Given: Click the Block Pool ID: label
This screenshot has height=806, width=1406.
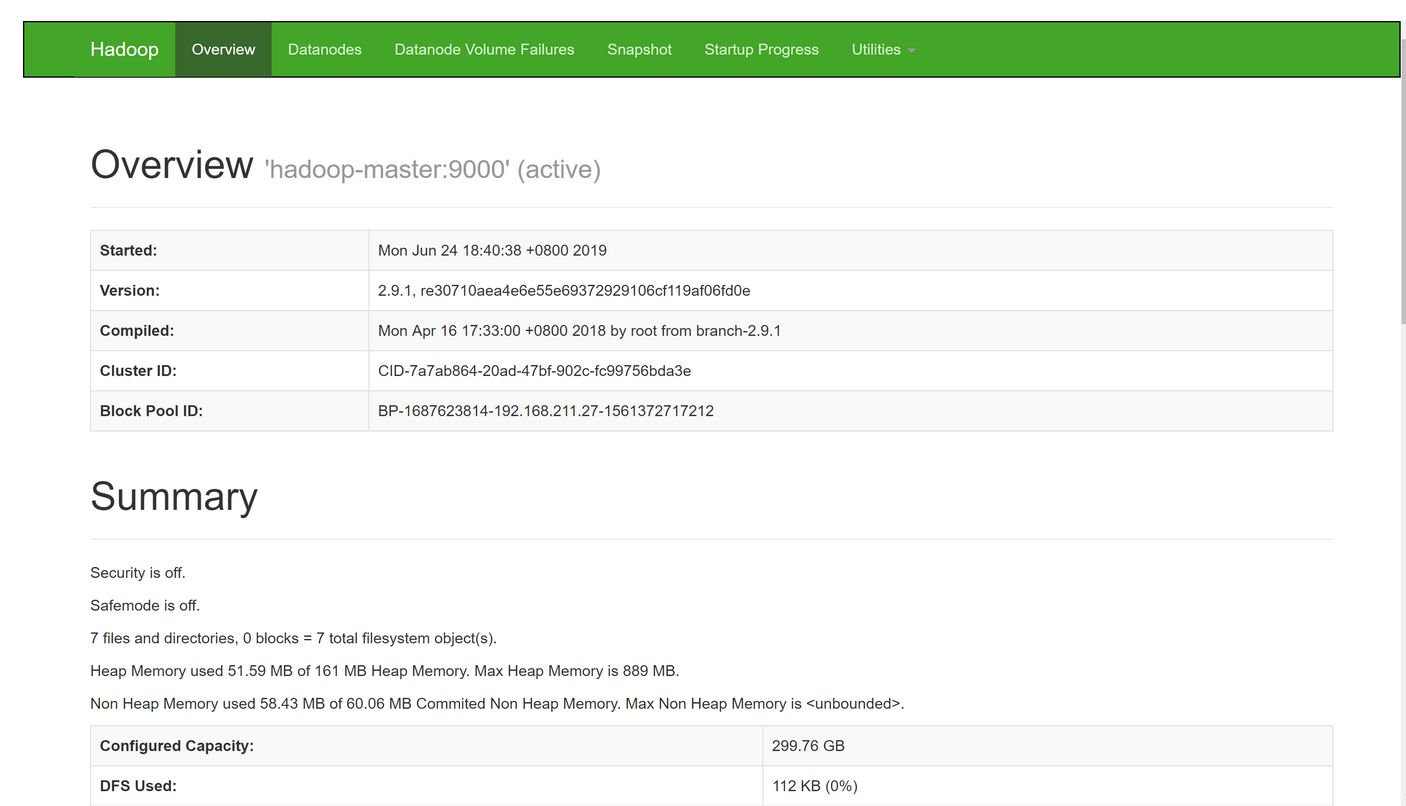Looking at the screenshot, I should click(x=151, y=410).
